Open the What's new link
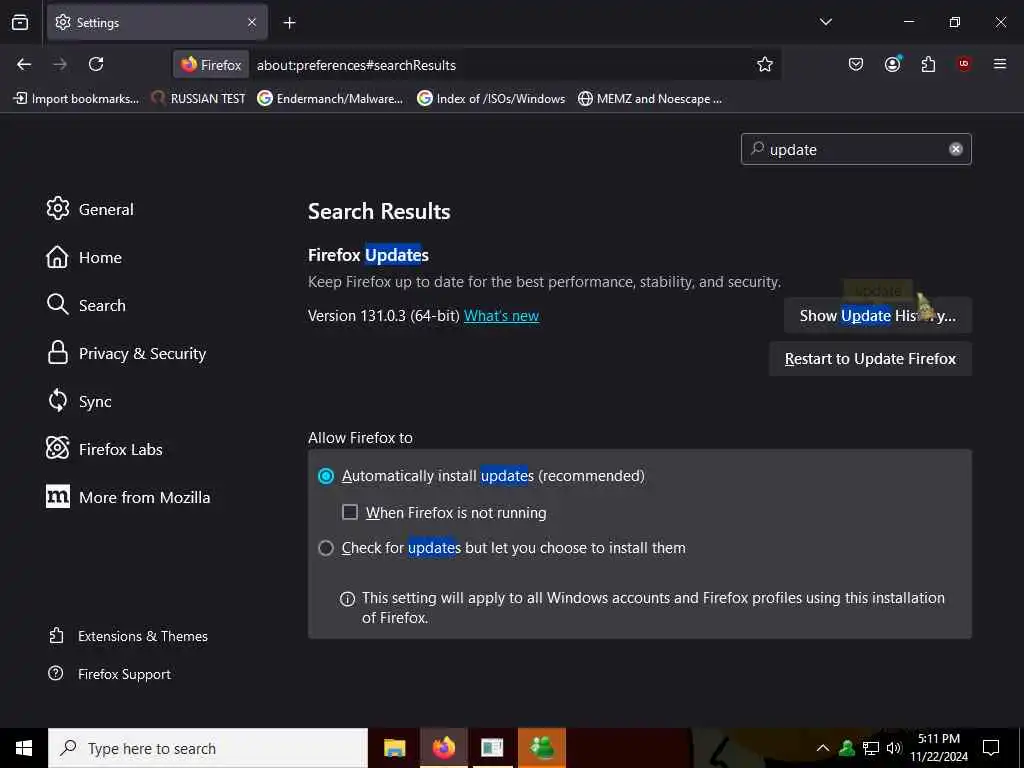1024x768 pixels. point(502,316)
